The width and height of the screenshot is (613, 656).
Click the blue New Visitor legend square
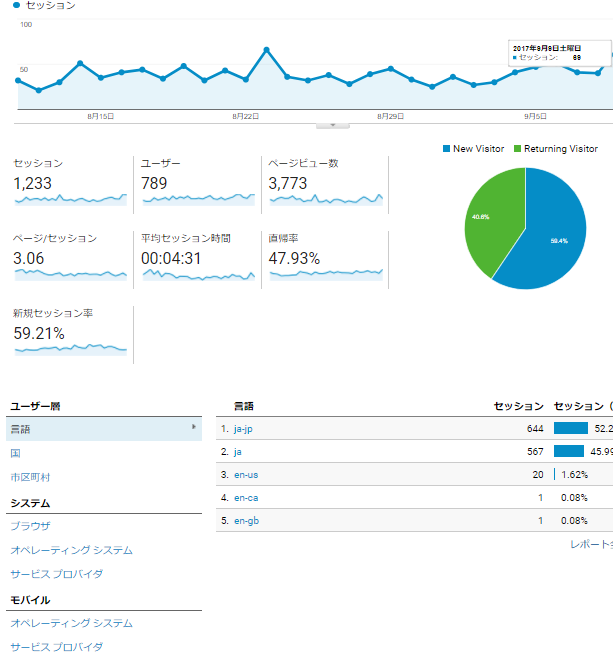click(446, 149)
